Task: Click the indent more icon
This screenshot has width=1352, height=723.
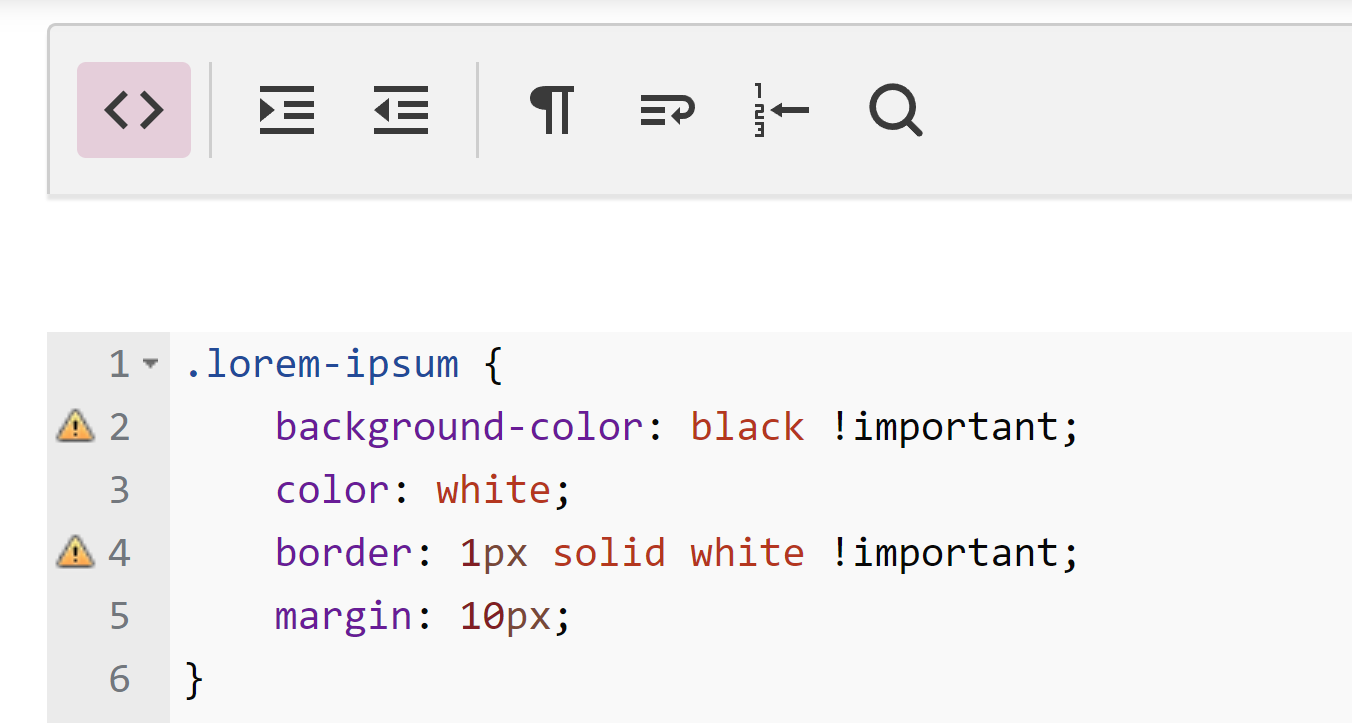Action: [x=286, y=110]
